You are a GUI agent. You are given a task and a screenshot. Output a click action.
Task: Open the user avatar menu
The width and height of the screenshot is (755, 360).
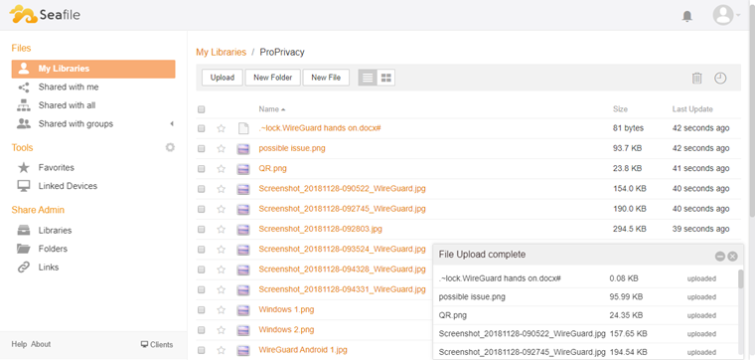click(726, 15)
